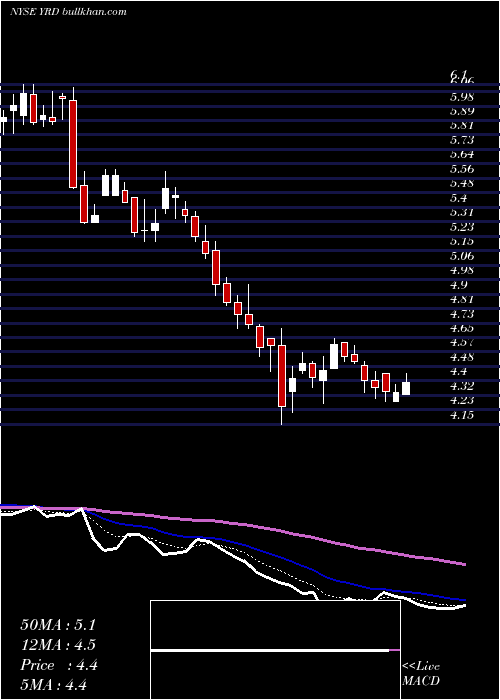Click the 5MA : 4.4 readout
Image resolution: width=500 pixels, height=700 pixels.
point(53,685)
